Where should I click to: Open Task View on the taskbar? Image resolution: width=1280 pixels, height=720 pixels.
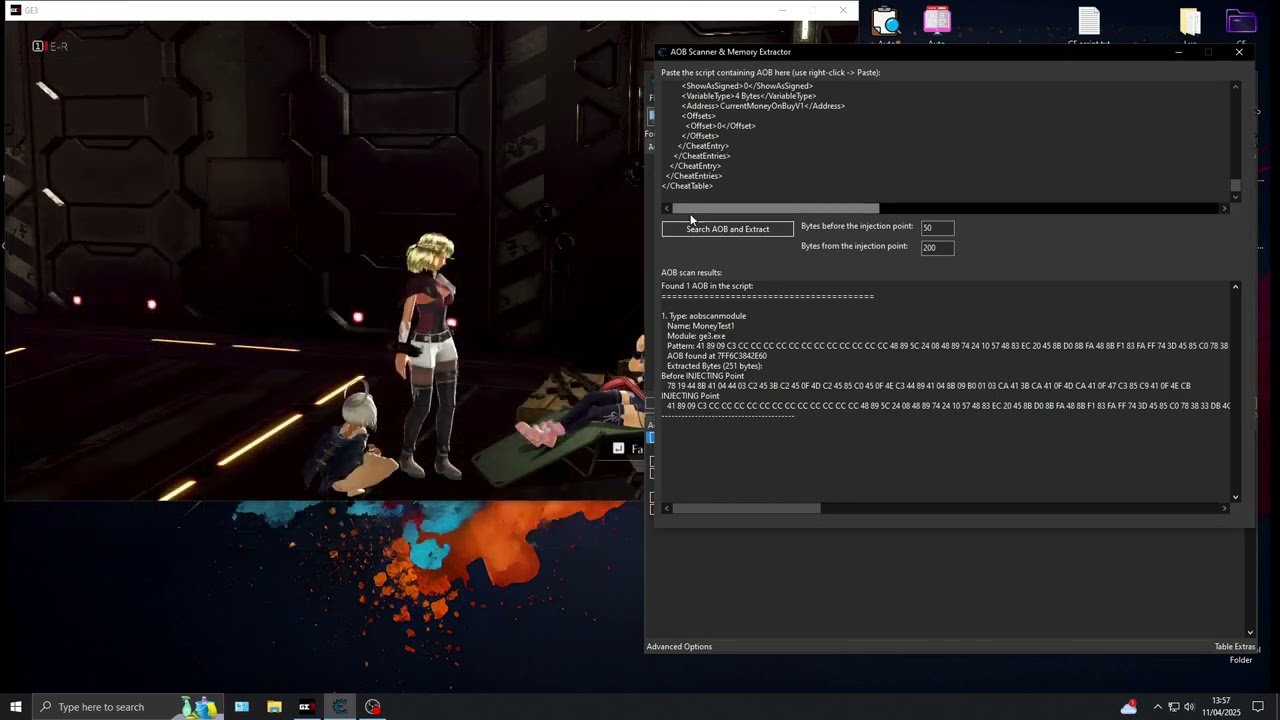(241, 707)
